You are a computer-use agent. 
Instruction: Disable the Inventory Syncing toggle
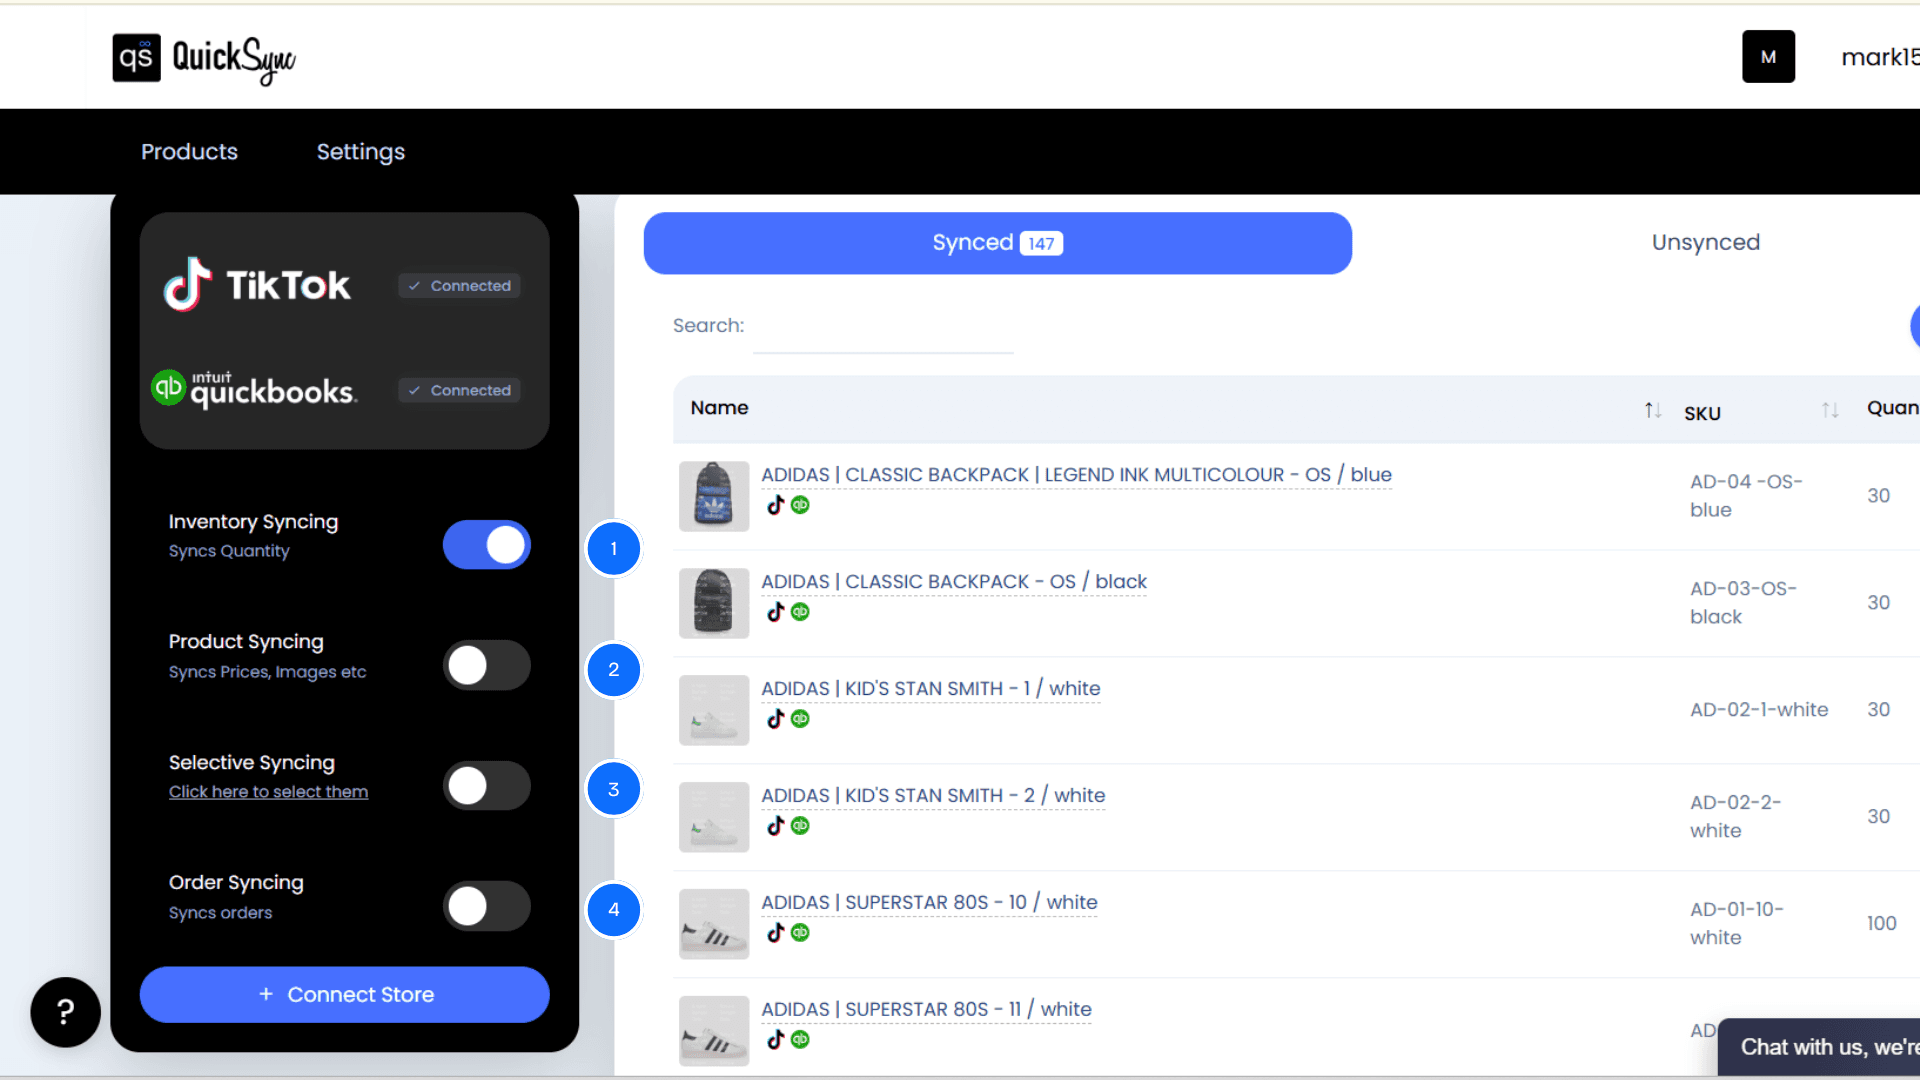pyautogui.click(x=487, y=545)
